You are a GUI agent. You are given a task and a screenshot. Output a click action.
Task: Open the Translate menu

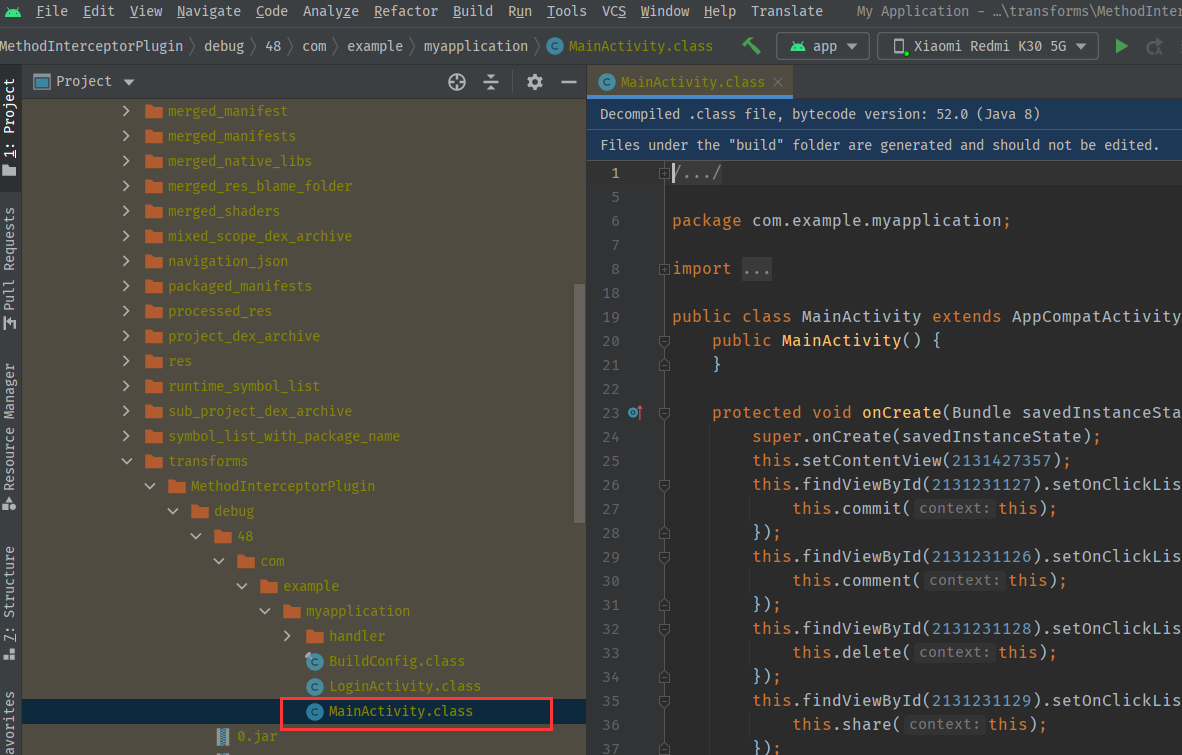786,11
